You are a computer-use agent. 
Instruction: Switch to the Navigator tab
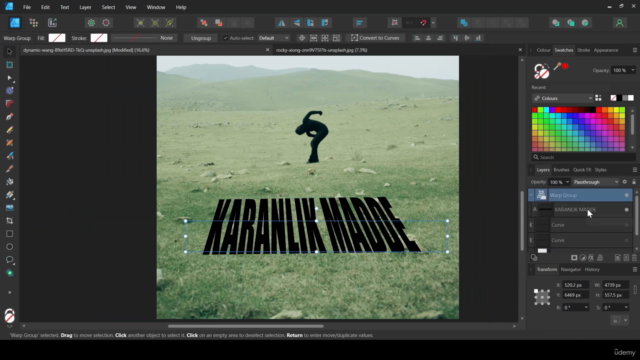(571, 269)
